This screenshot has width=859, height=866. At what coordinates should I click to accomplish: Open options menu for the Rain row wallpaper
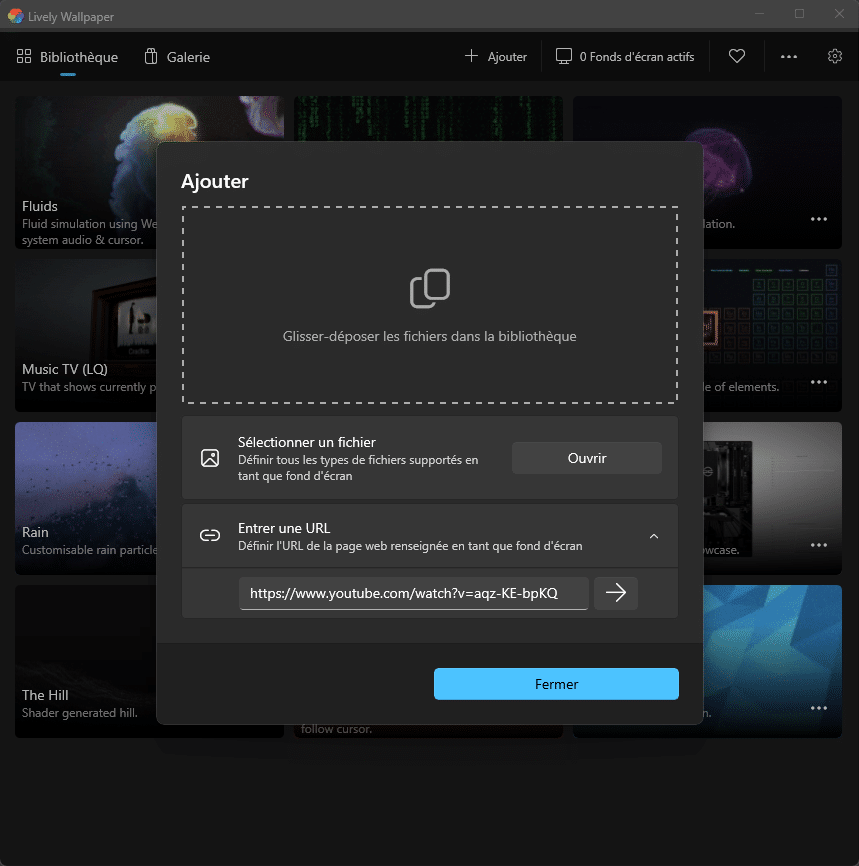pyautogui.click(x=819, y=545)
